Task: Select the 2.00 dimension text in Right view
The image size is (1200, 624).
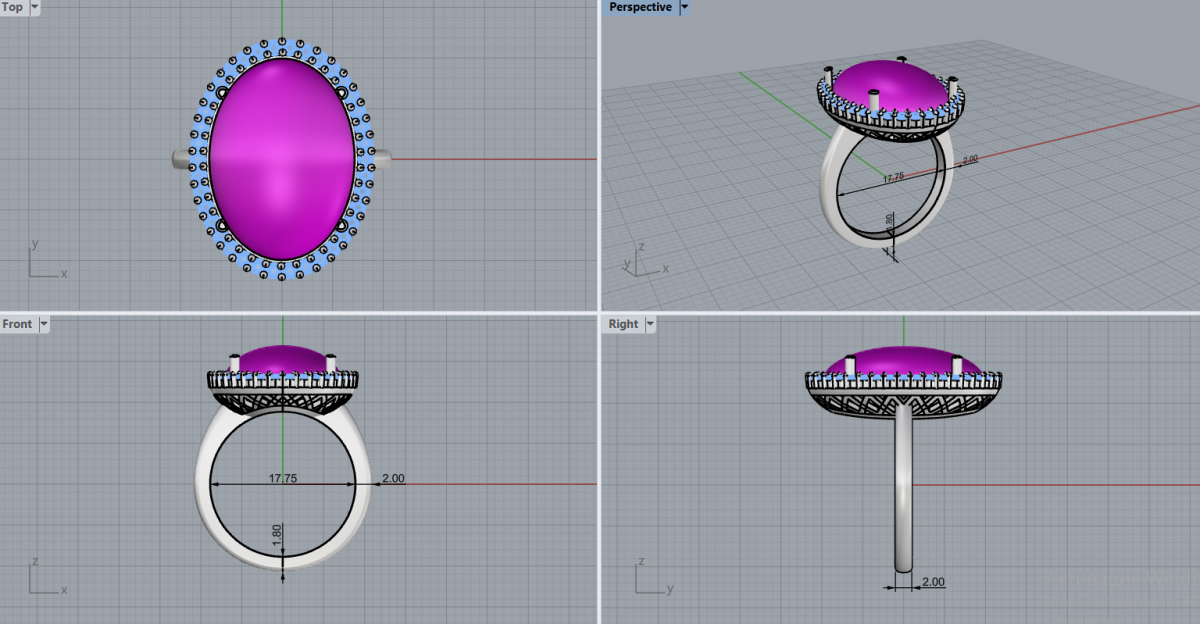Action: [x=932, y=582]
